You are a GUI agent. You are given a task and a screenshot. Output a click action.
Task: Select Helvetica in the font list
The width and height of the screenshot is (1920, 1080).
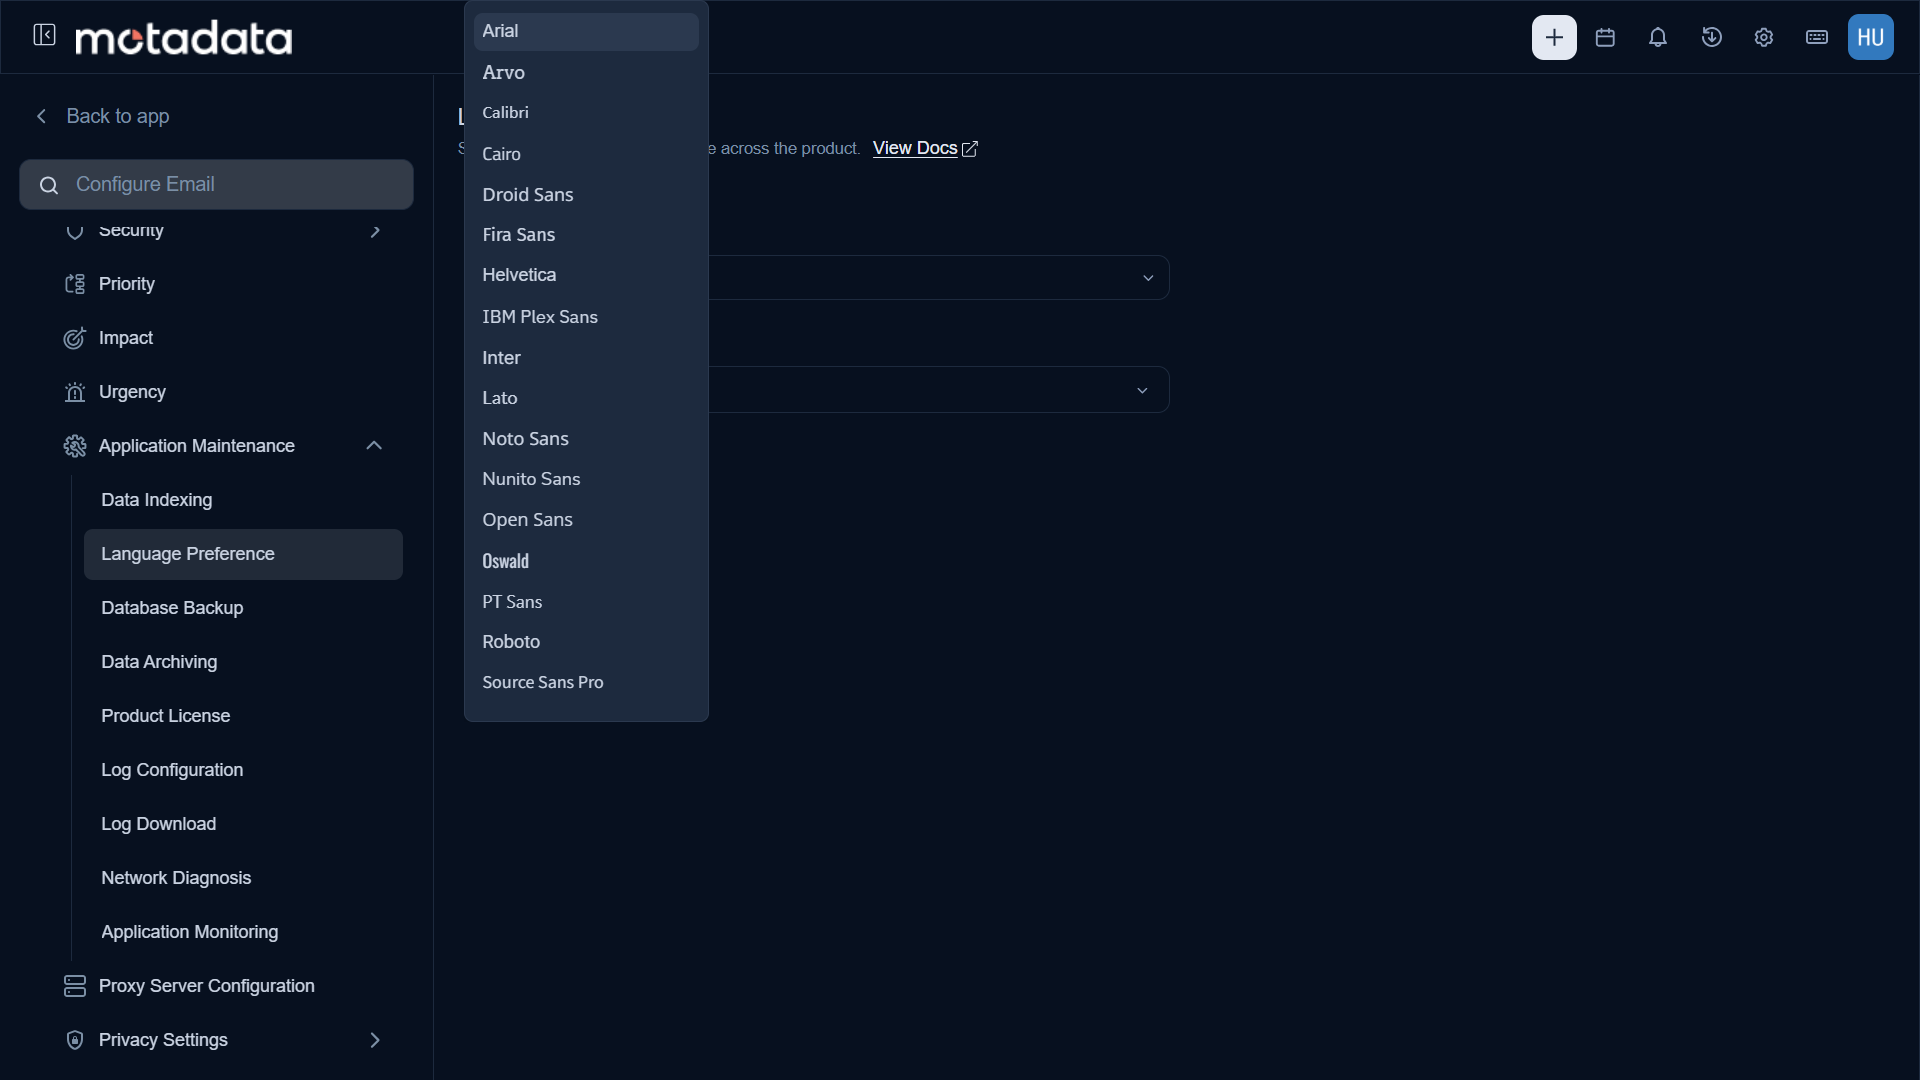click(586, 275)
